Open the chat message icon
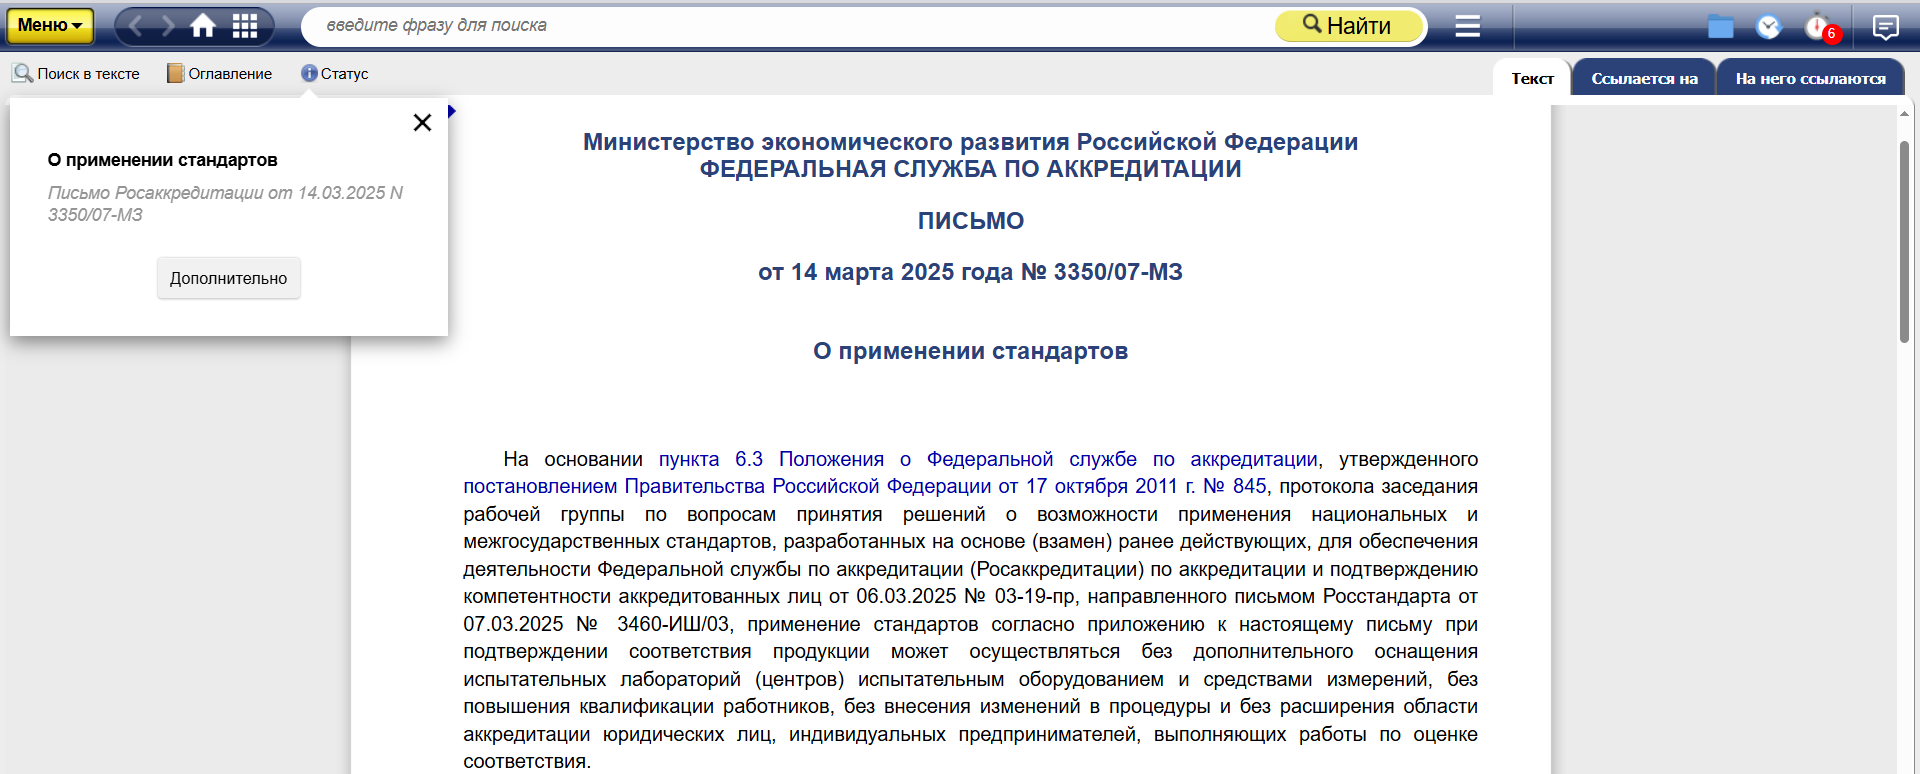 [x=1885, y=27]
